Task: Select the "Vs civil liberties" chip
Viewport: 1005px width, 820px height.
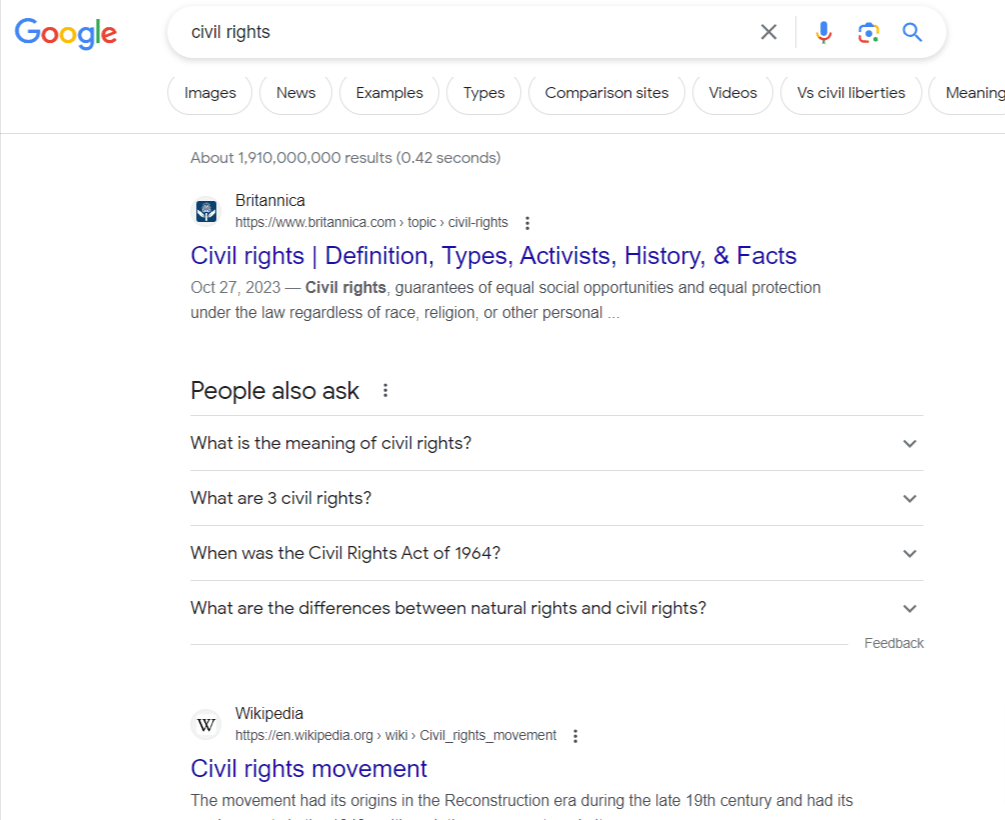Action: [x=851, y=93]
